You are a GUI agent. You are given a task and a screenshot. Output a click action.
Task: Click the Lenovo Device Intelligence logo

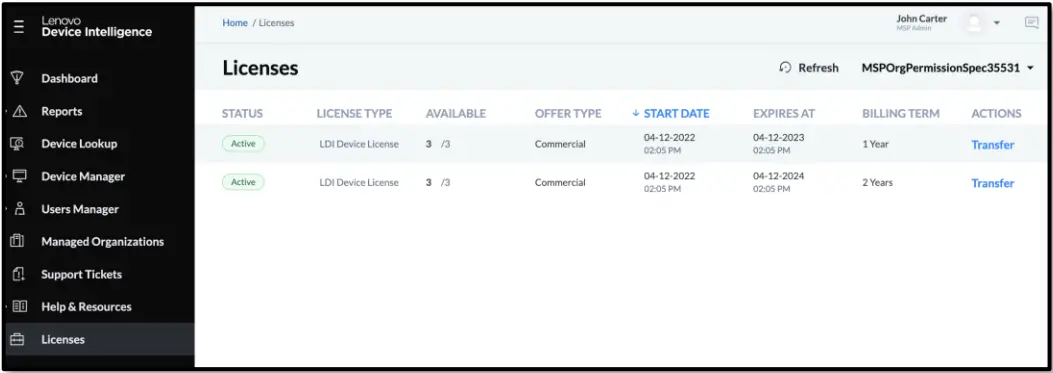pyautogui.click(x=97, y=27)
